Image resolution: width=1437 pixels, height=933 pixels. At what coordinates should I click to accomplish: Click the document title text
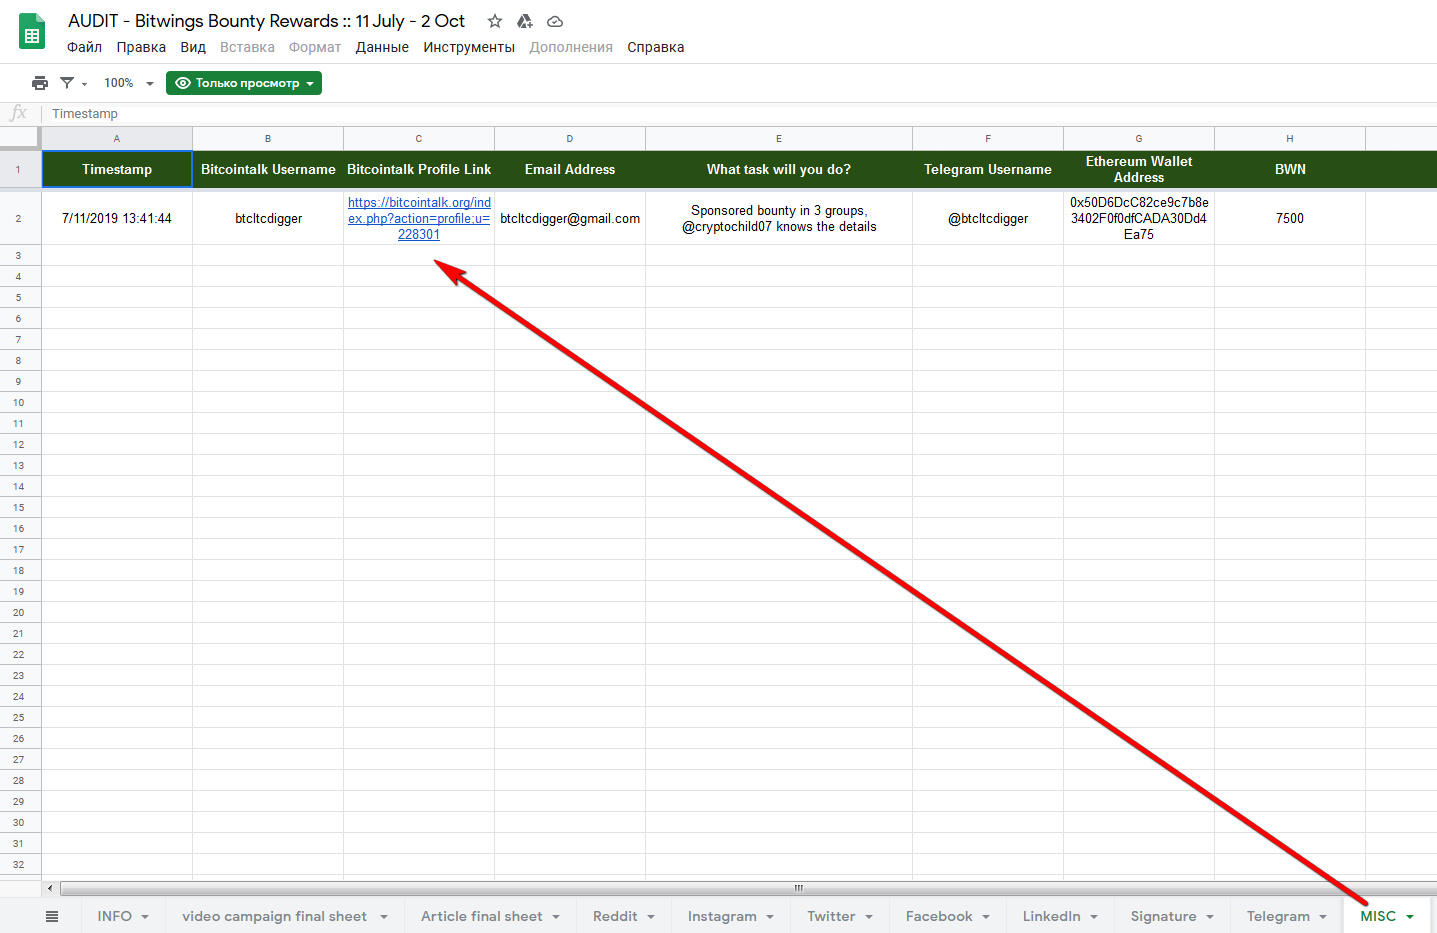point(266,21)
